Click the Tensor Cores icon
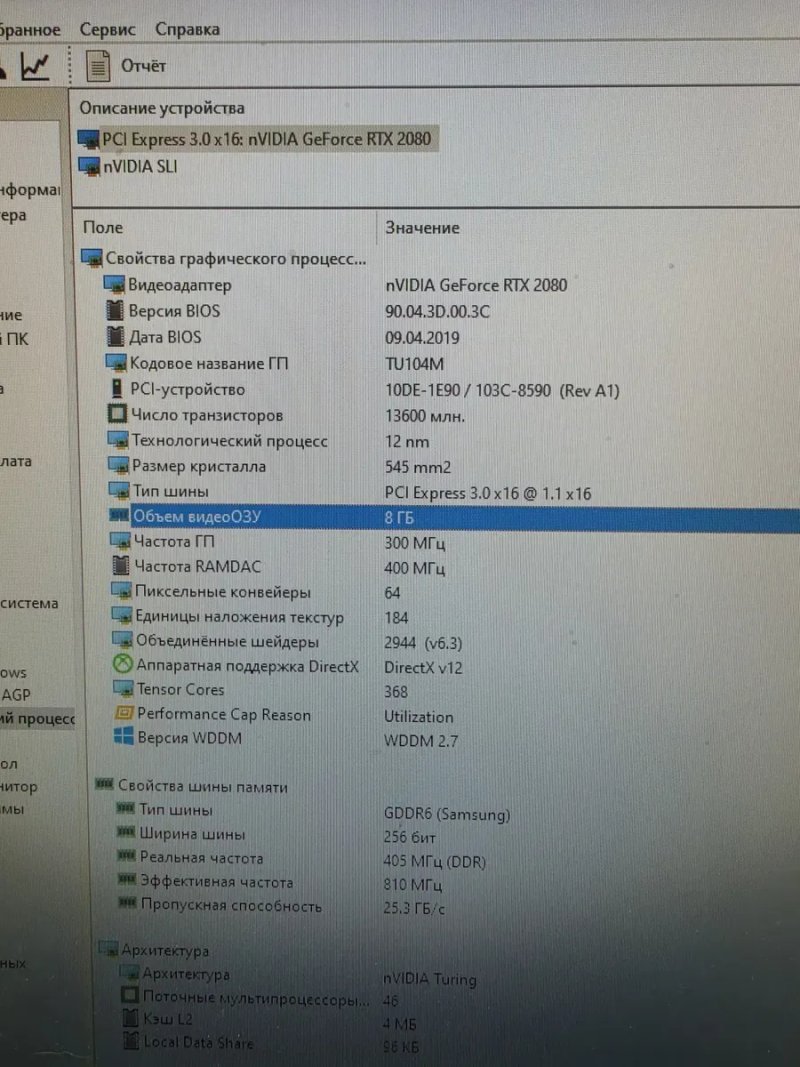 click(x=123, y=689)
